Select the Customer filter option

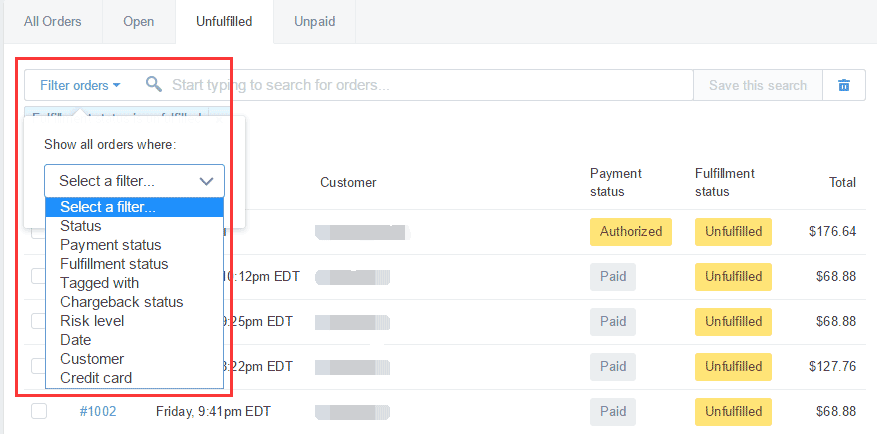click(92, 359)
